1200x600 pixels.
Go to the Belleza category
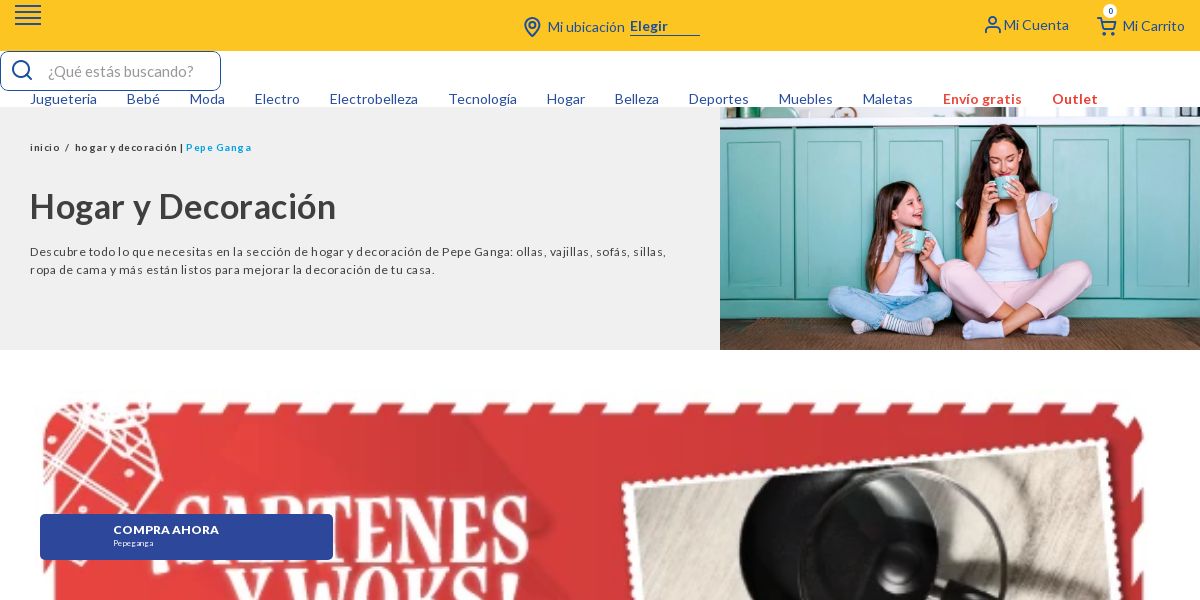click(637, 99)
